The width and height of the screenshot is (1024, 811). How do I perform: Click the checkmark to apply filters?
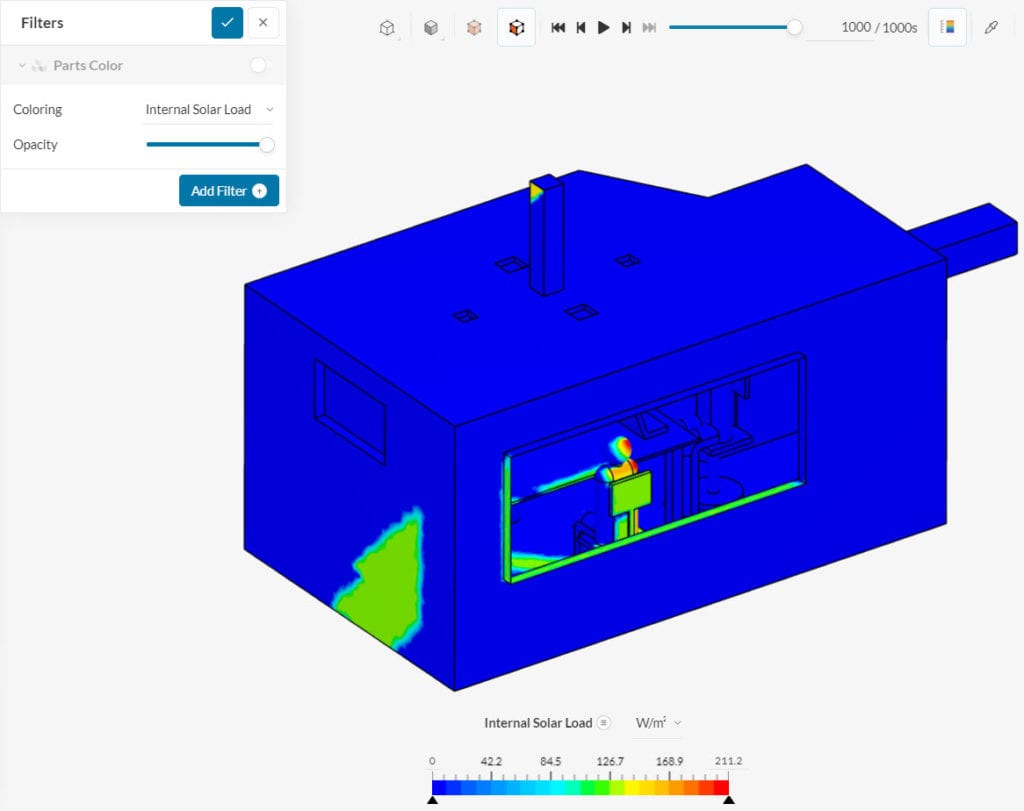[225, 22]
